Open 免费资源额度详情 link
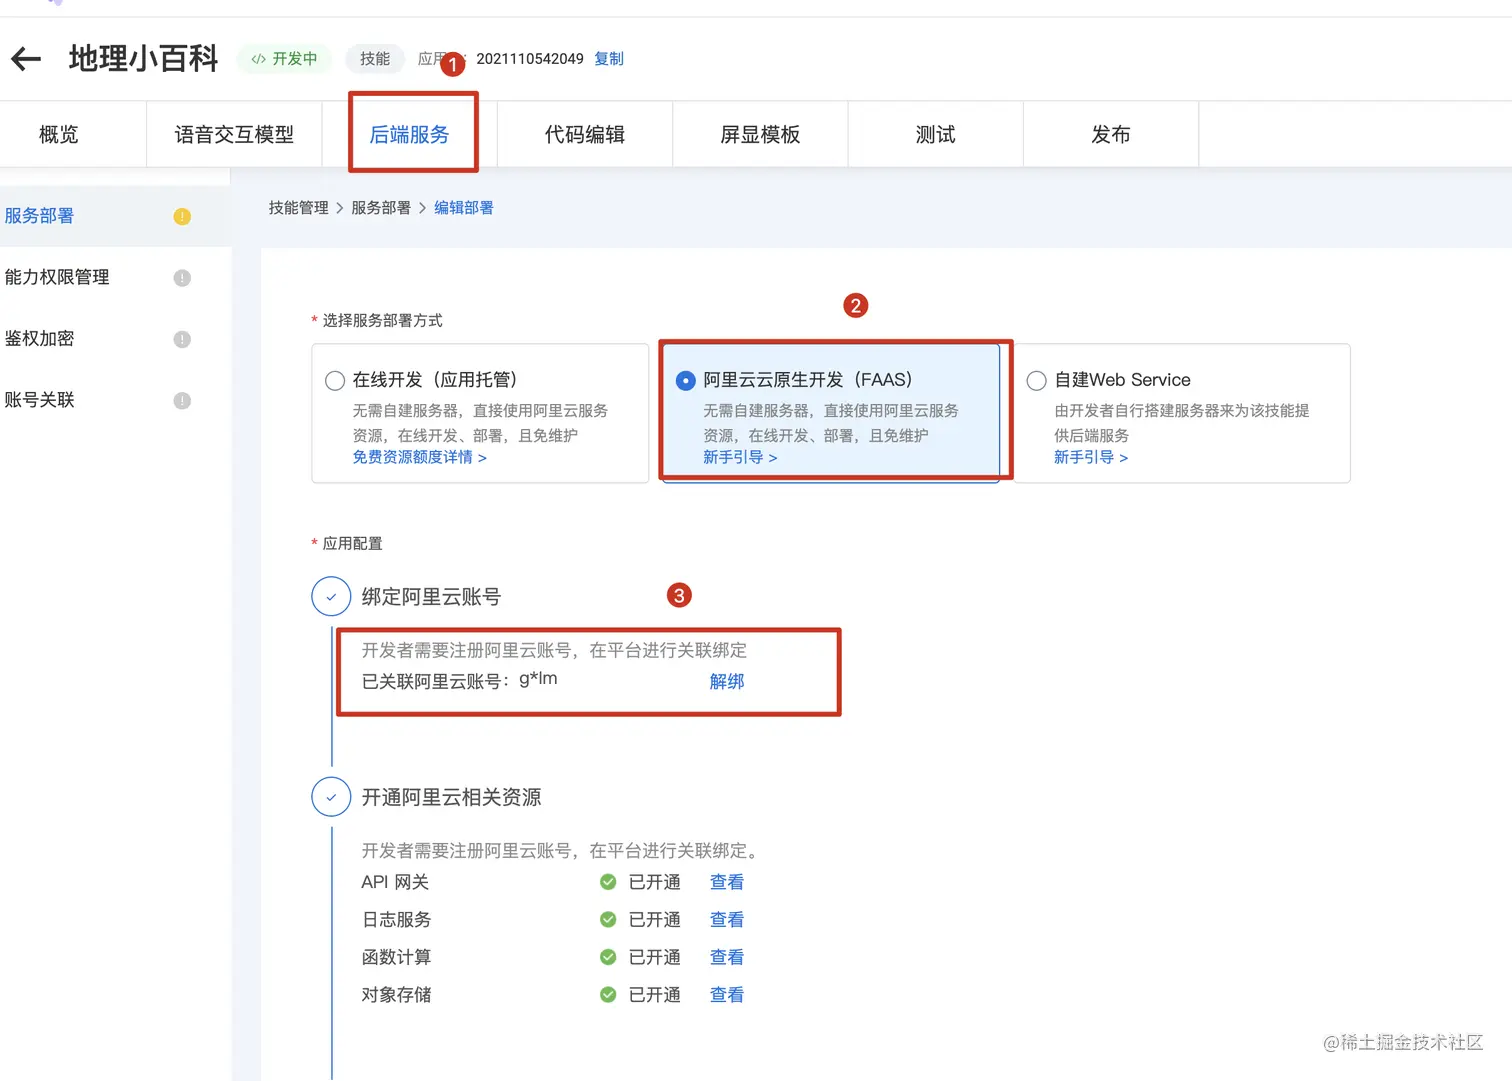The image size is (1512, 1081). pos(420,457)
